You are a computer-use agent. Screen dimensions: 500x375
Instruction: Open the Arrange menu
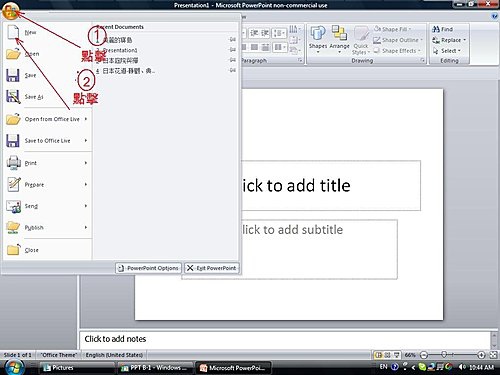click(339, 39)
